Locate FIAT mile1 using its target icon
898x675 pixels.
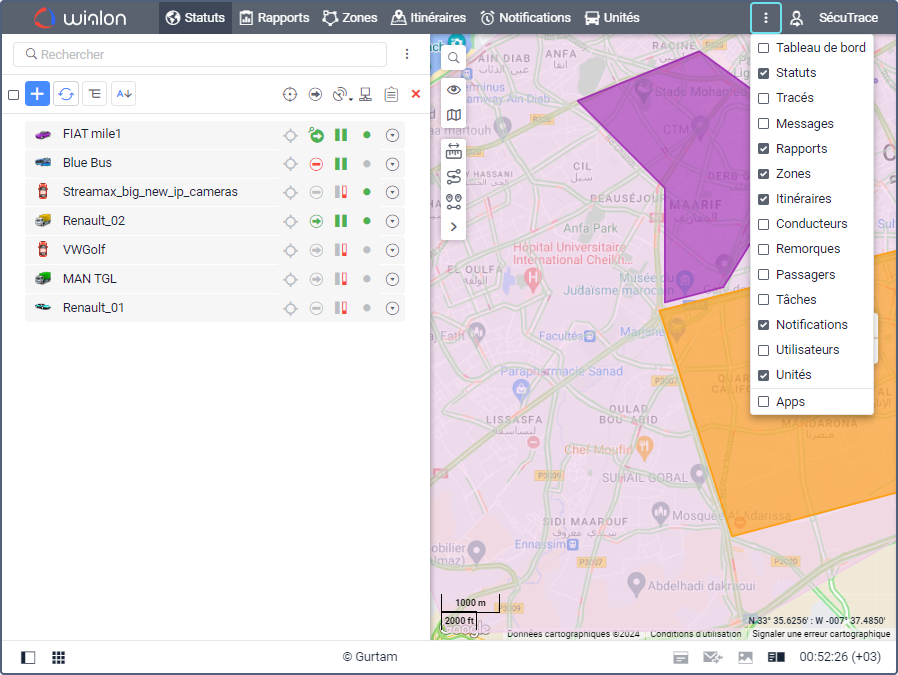(290, 135)
